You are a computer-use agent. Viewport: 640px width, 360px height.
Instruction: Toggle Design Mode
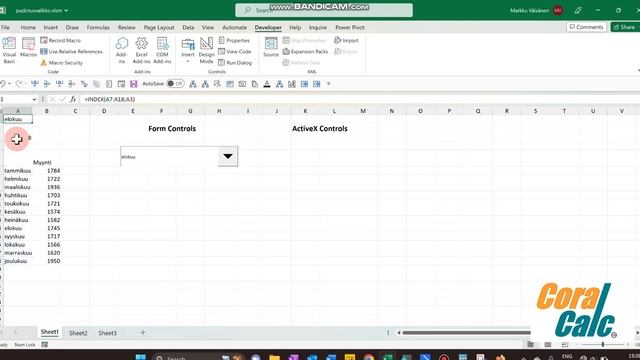click(x=207, y=50)
